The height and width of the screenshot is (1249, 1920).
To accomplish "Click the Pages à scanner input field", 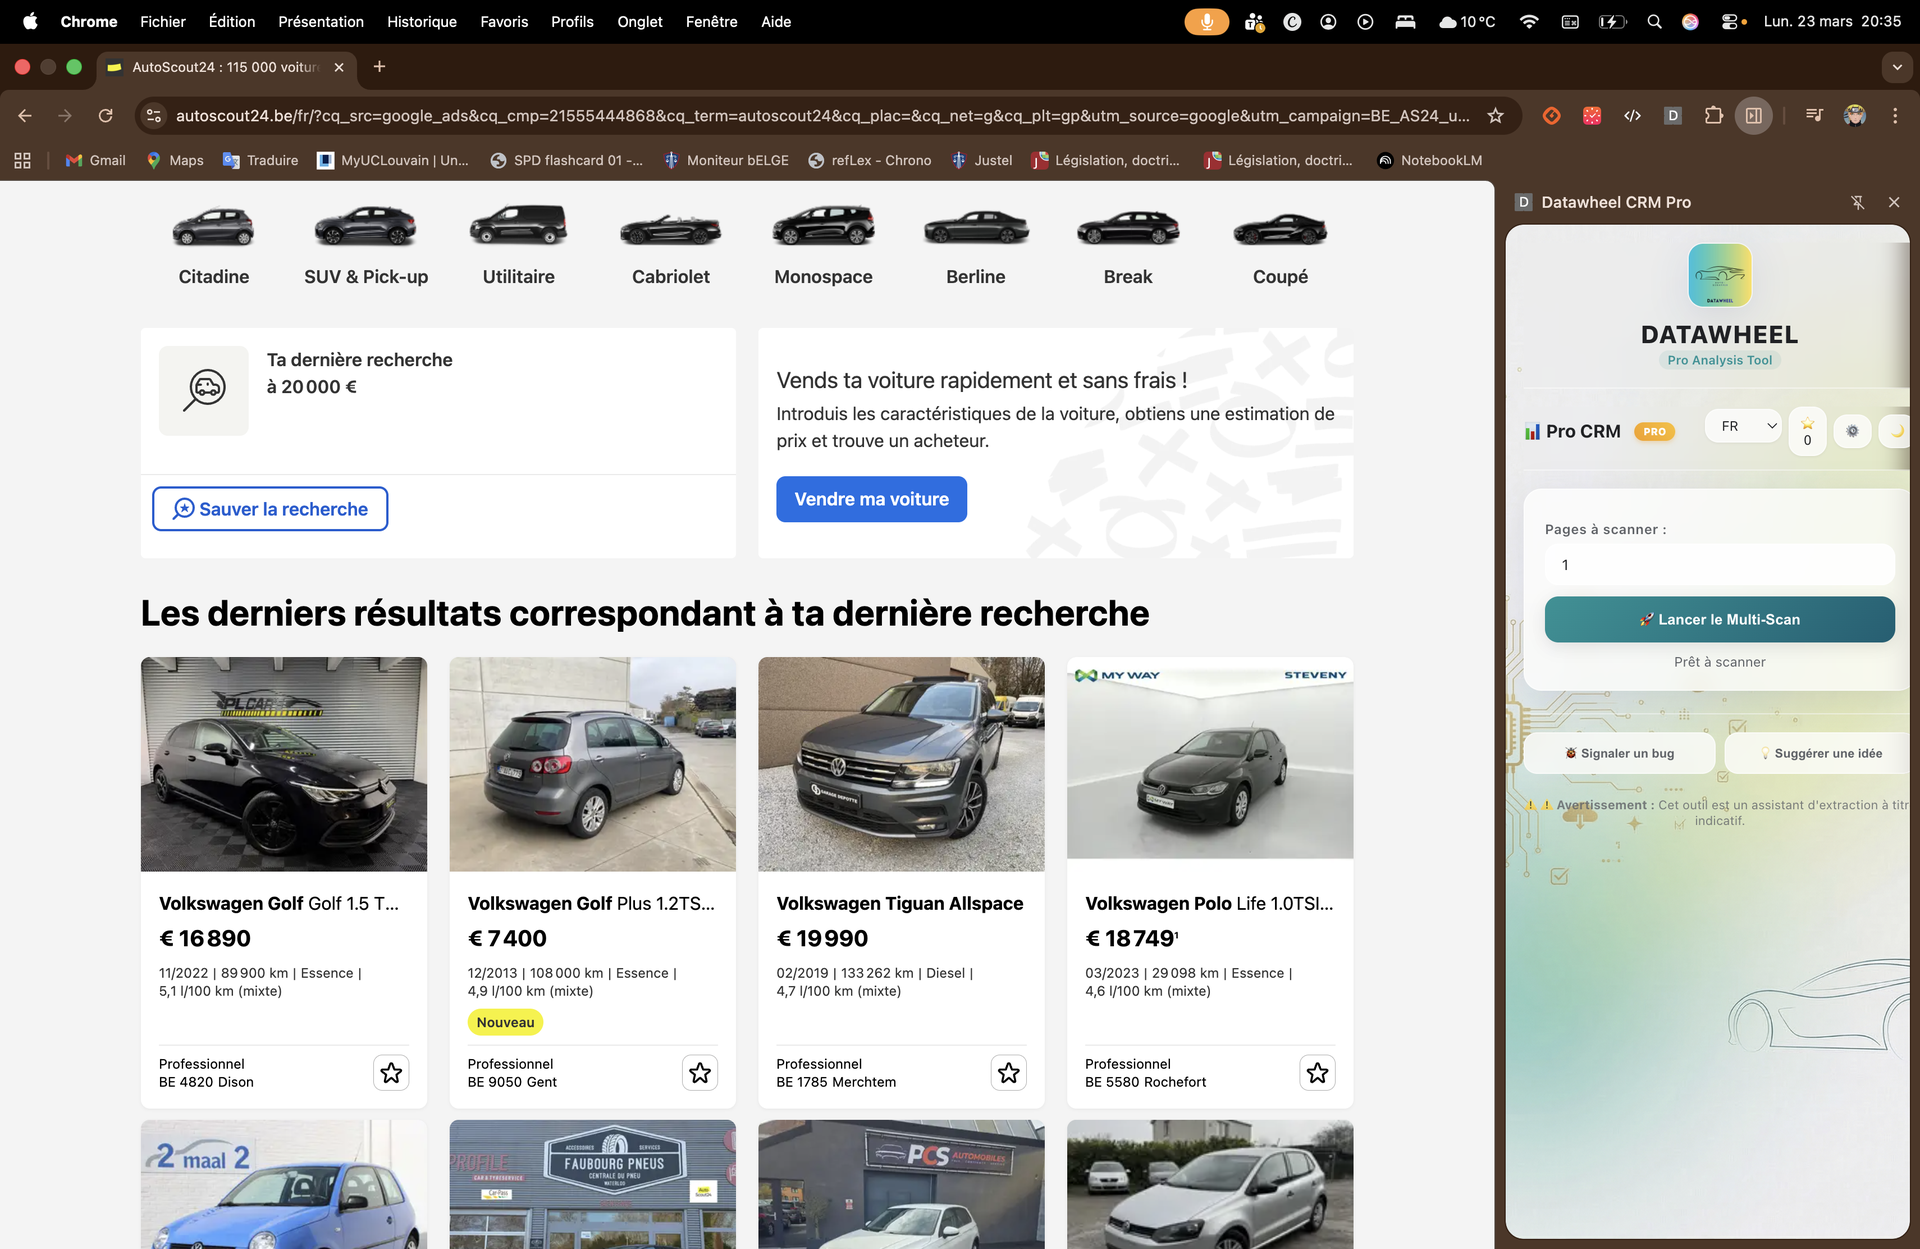I will (1718, 565).
